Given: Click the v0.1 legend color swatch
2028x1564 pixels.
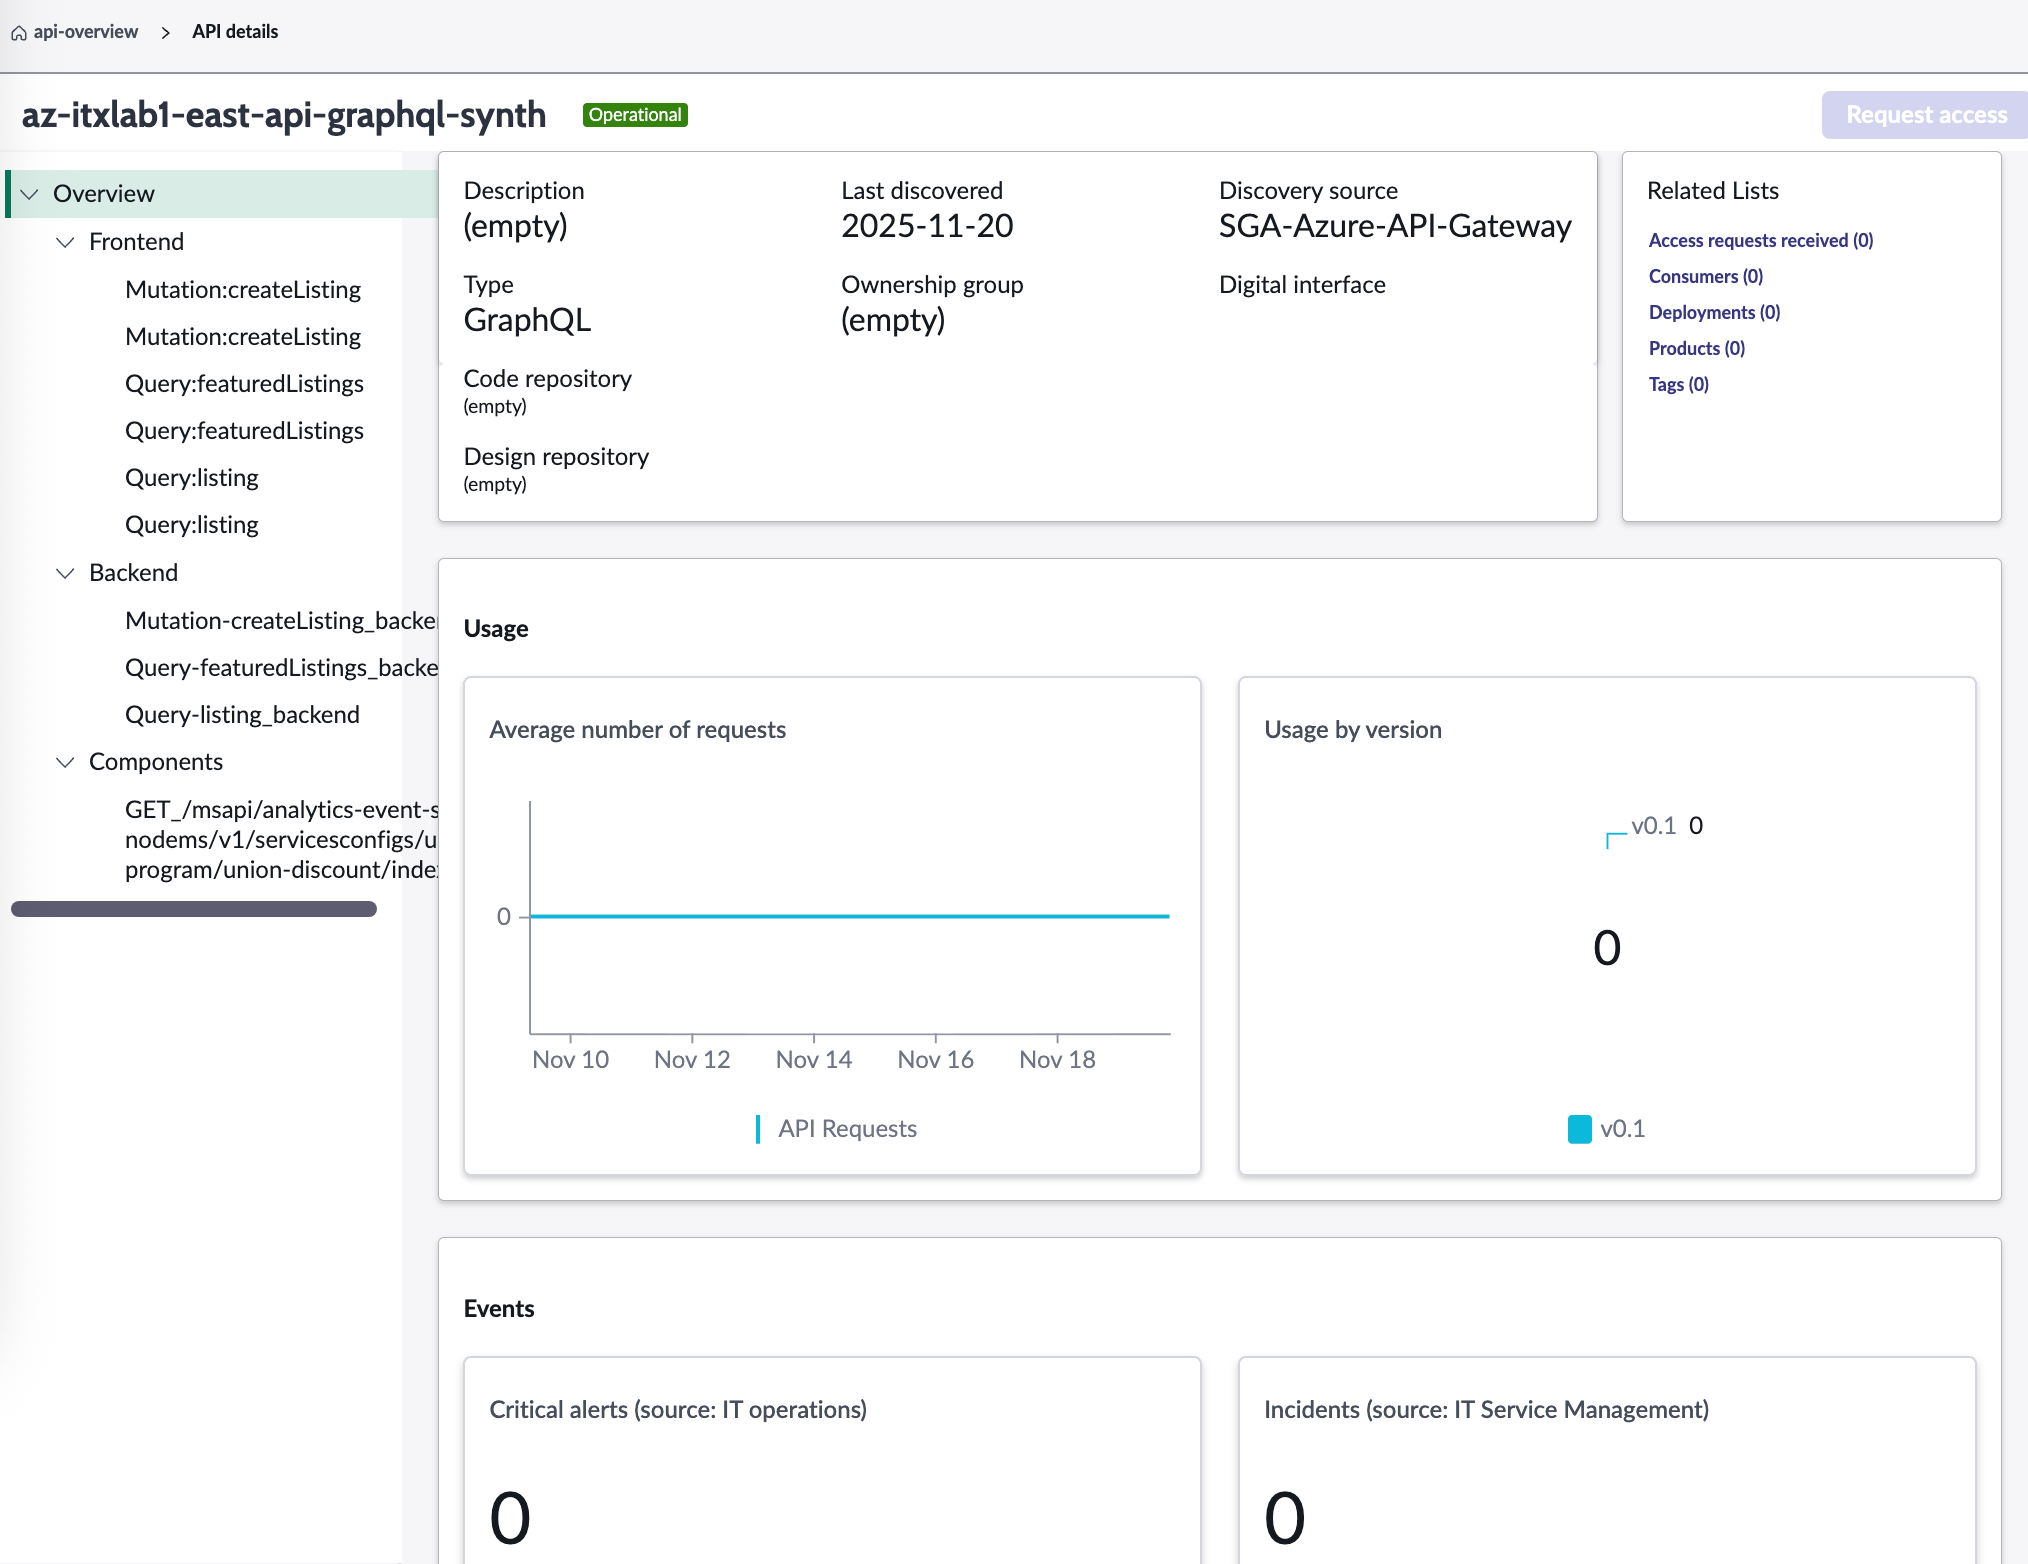Looking at the screenshot, I should coord(1580,1129).
